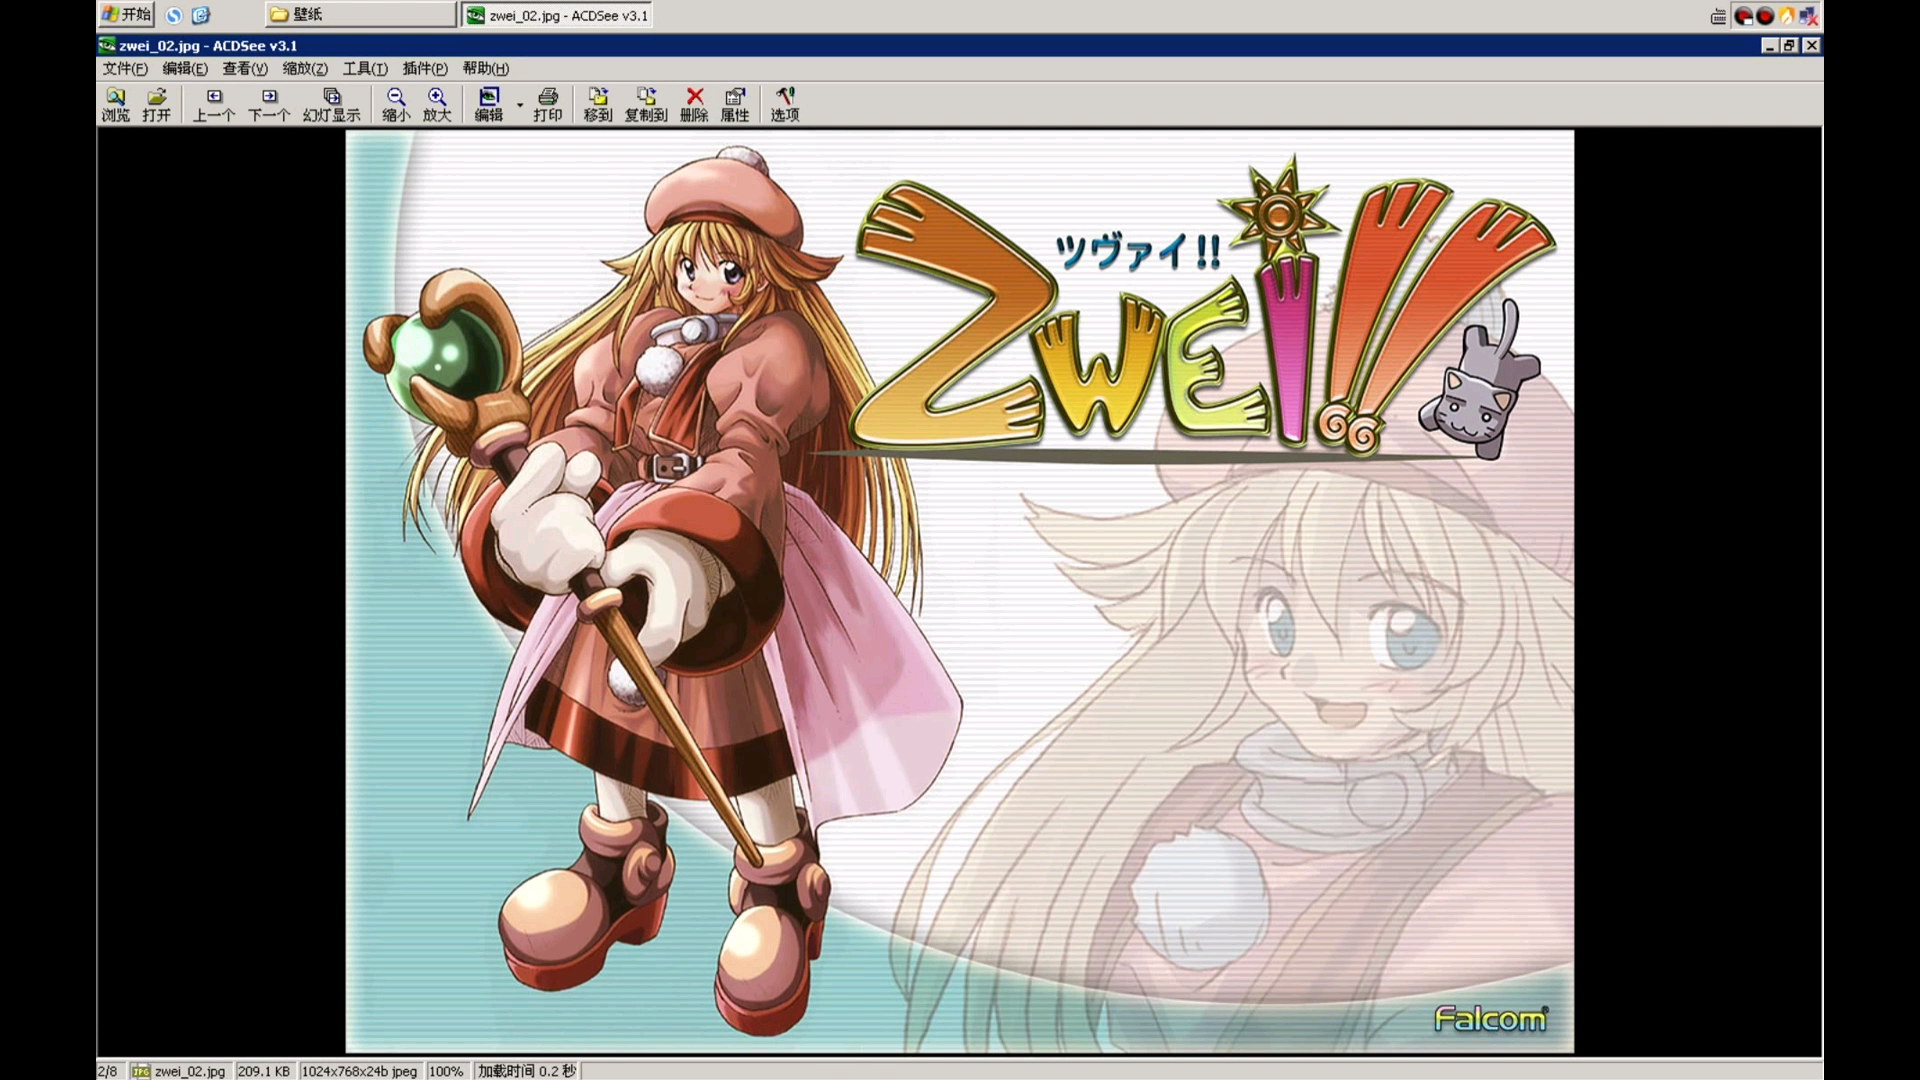Screen dimensions: 1920x1080
Task: Open the 缩放(Z) menu
Action: pos(305,68)
